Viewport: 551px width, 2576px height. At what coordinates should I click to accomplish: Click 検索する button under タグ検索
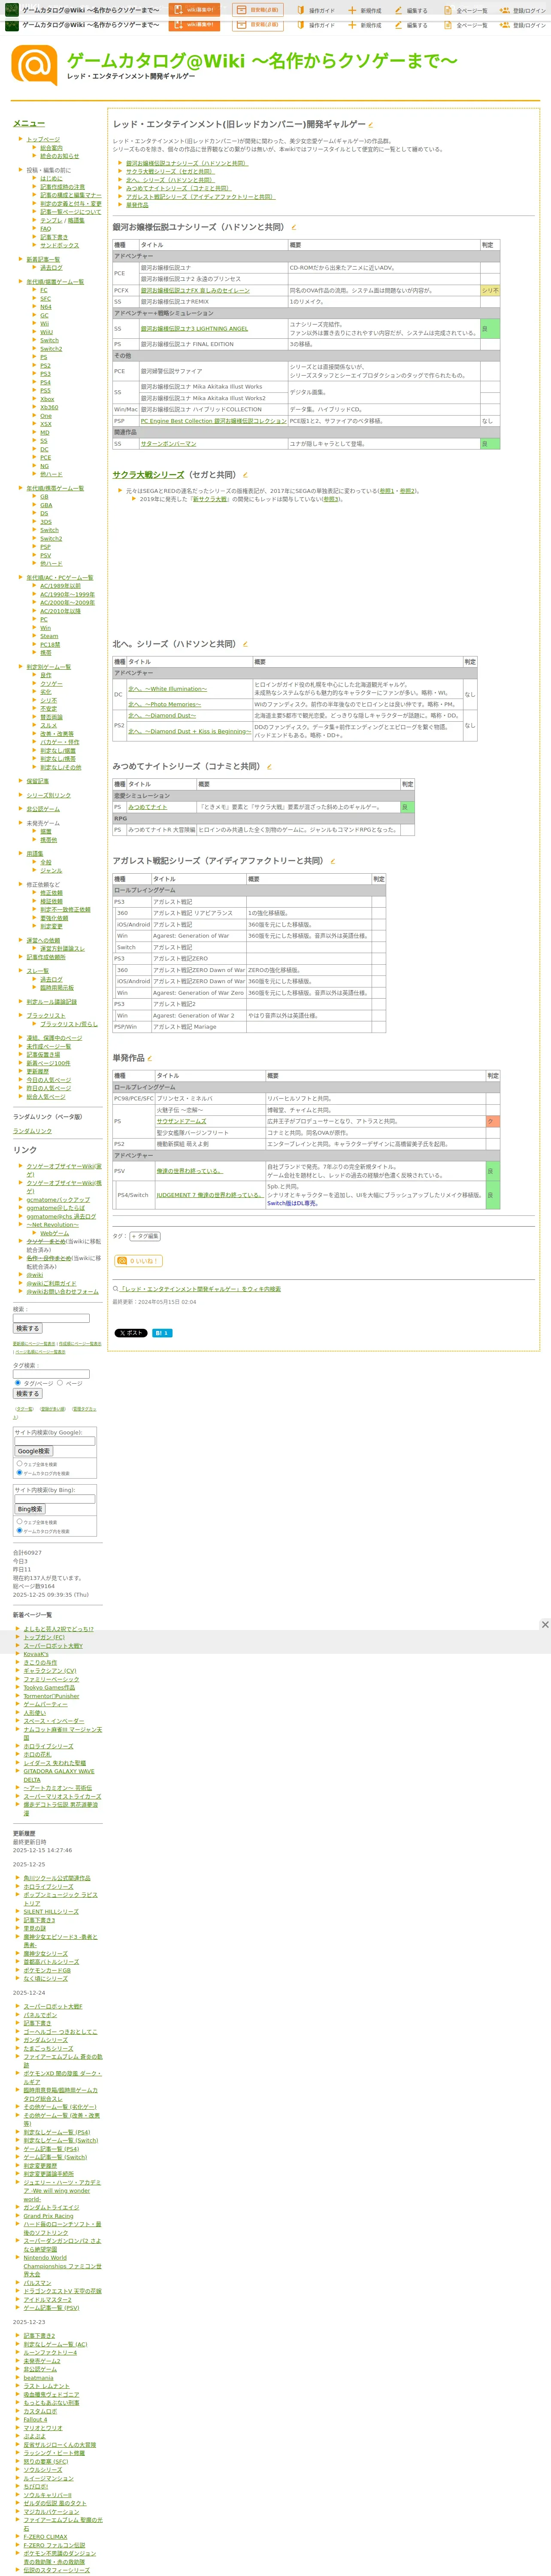click(x=27, y=1394)
